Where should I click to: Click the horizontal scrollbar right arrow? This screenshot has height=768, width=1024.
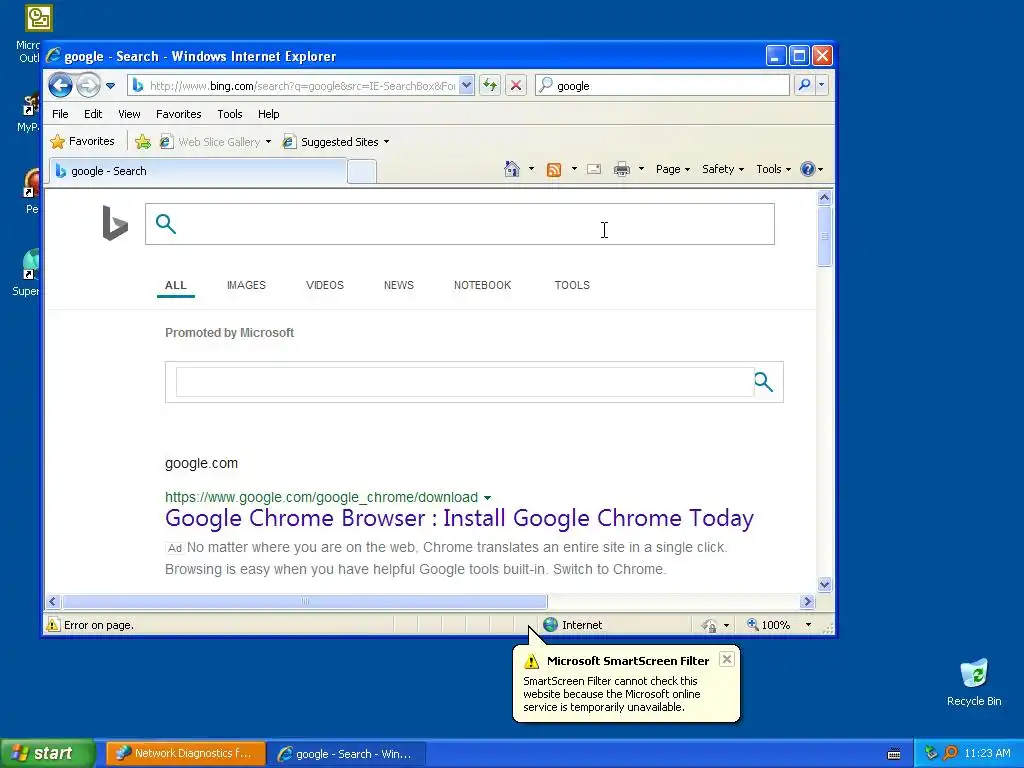coord(807,601)
